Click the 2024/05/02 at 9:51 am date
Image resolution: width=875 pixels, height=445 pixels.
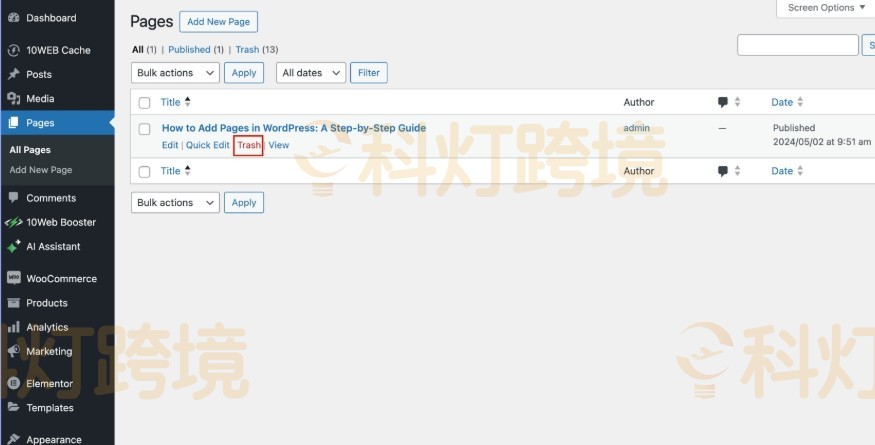coord(821,142)
